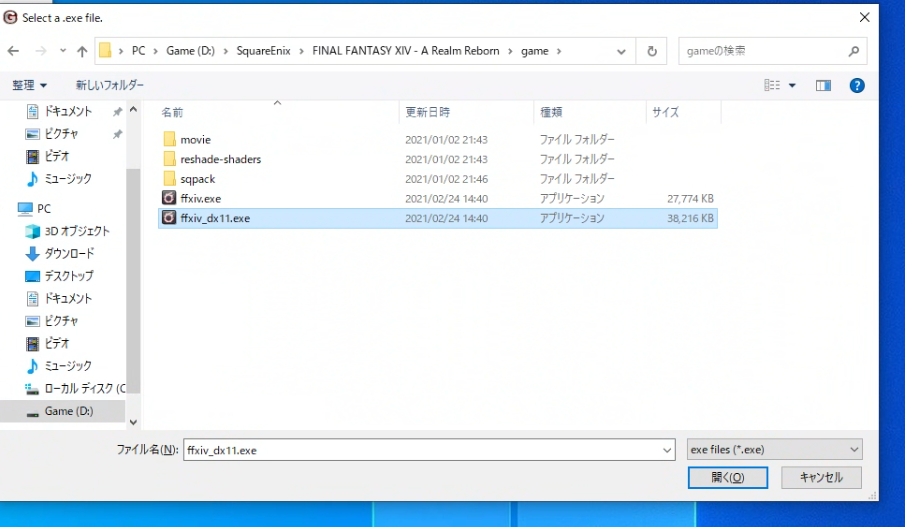Open the exe files (*.exe) filter dropdown
This screenshot has height=527, width=905.
pos(775,449)
